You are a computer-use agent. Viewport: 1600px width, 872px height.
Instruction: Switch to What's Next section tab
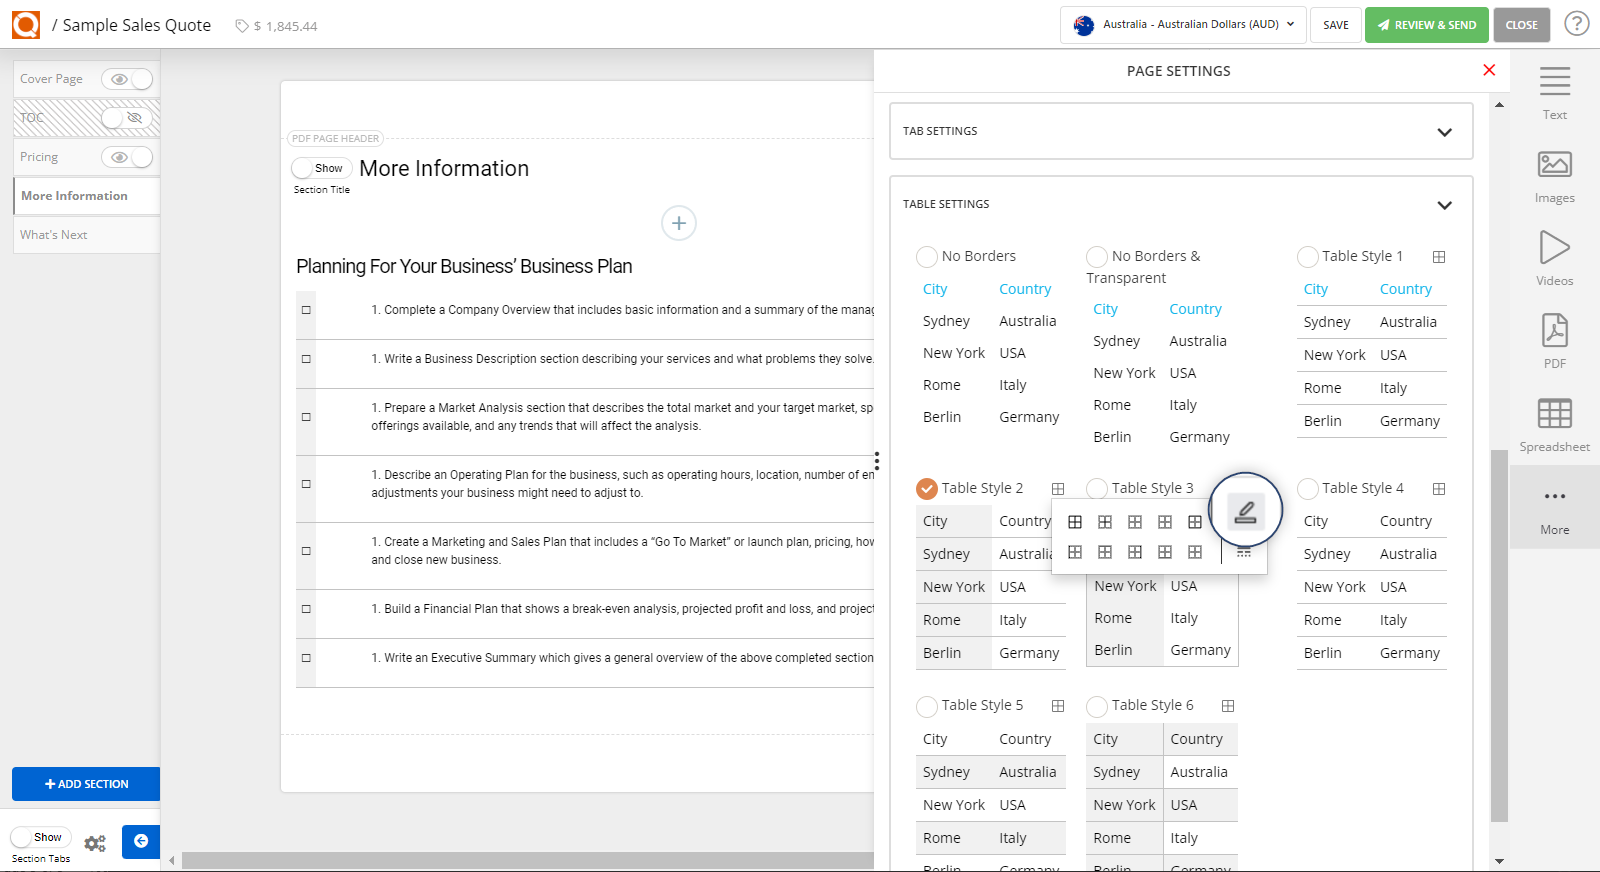(54, 235)
